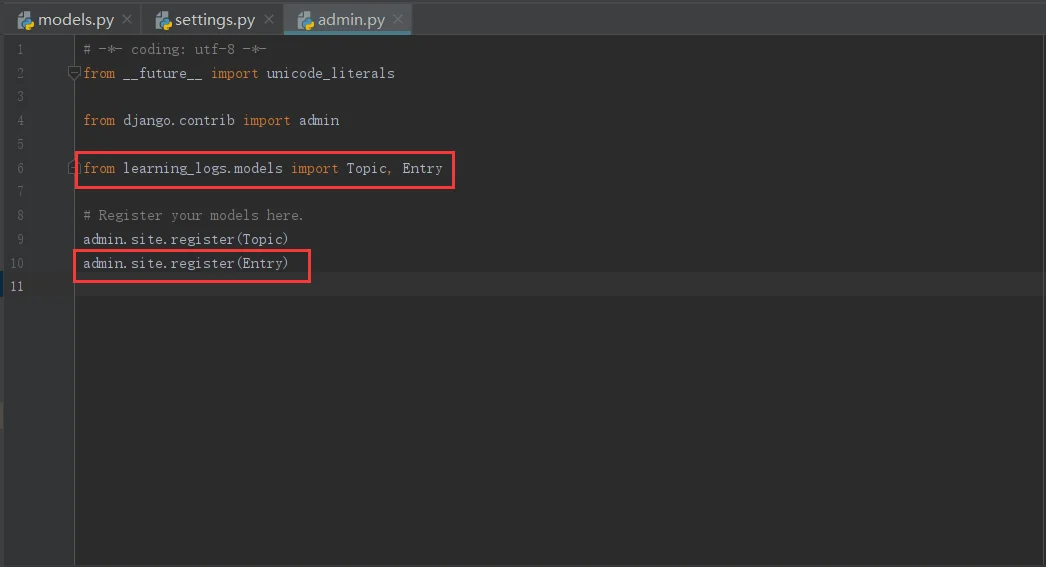1046x567 pixels.
Task: Collapse the import block fold marker on line 2
Action: pos(74,73)
